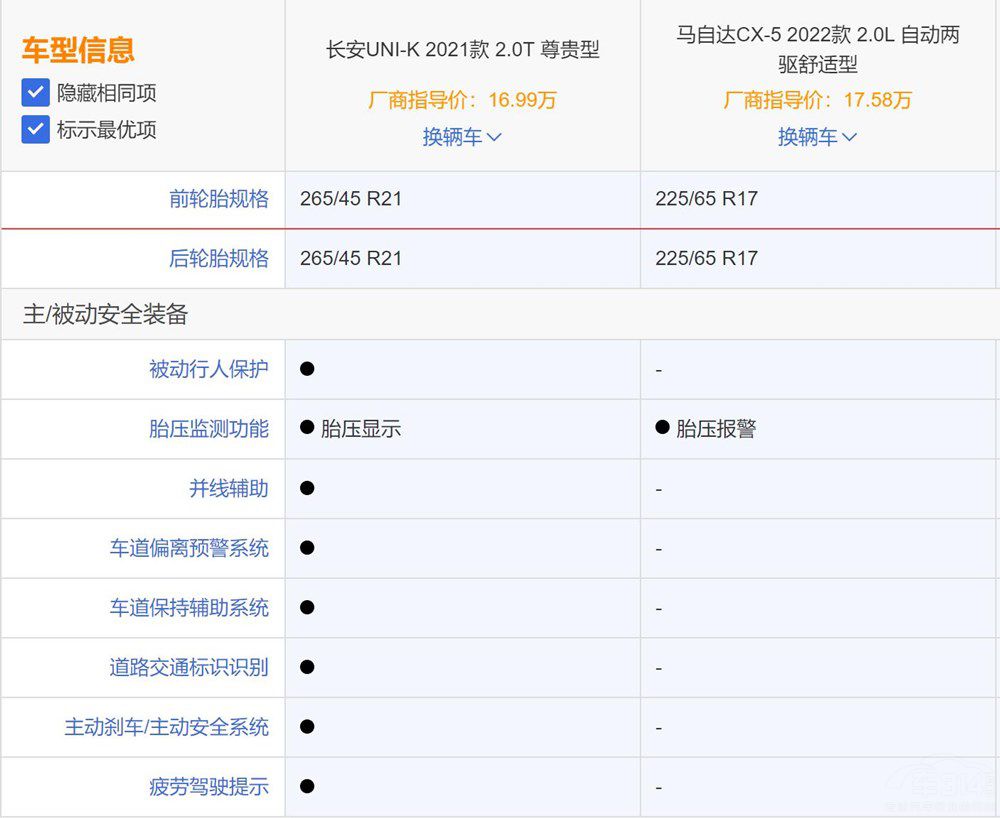Toggle the 标示最优项 checkbox

(x=36, y=129)
